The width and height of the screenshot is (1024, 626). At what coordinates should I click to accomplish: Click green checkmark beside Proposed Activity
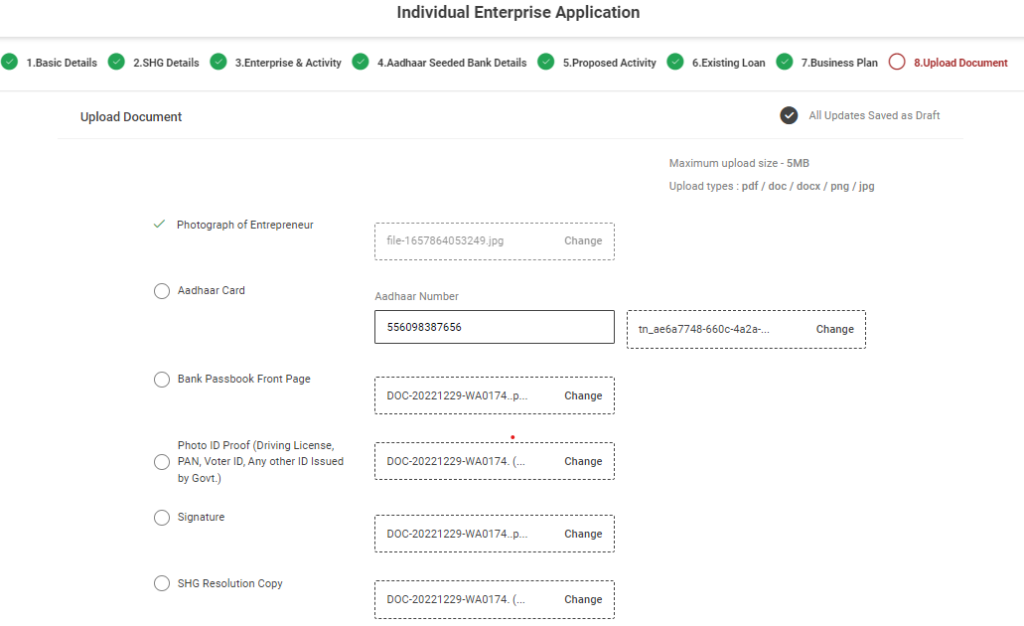[545, 62]
